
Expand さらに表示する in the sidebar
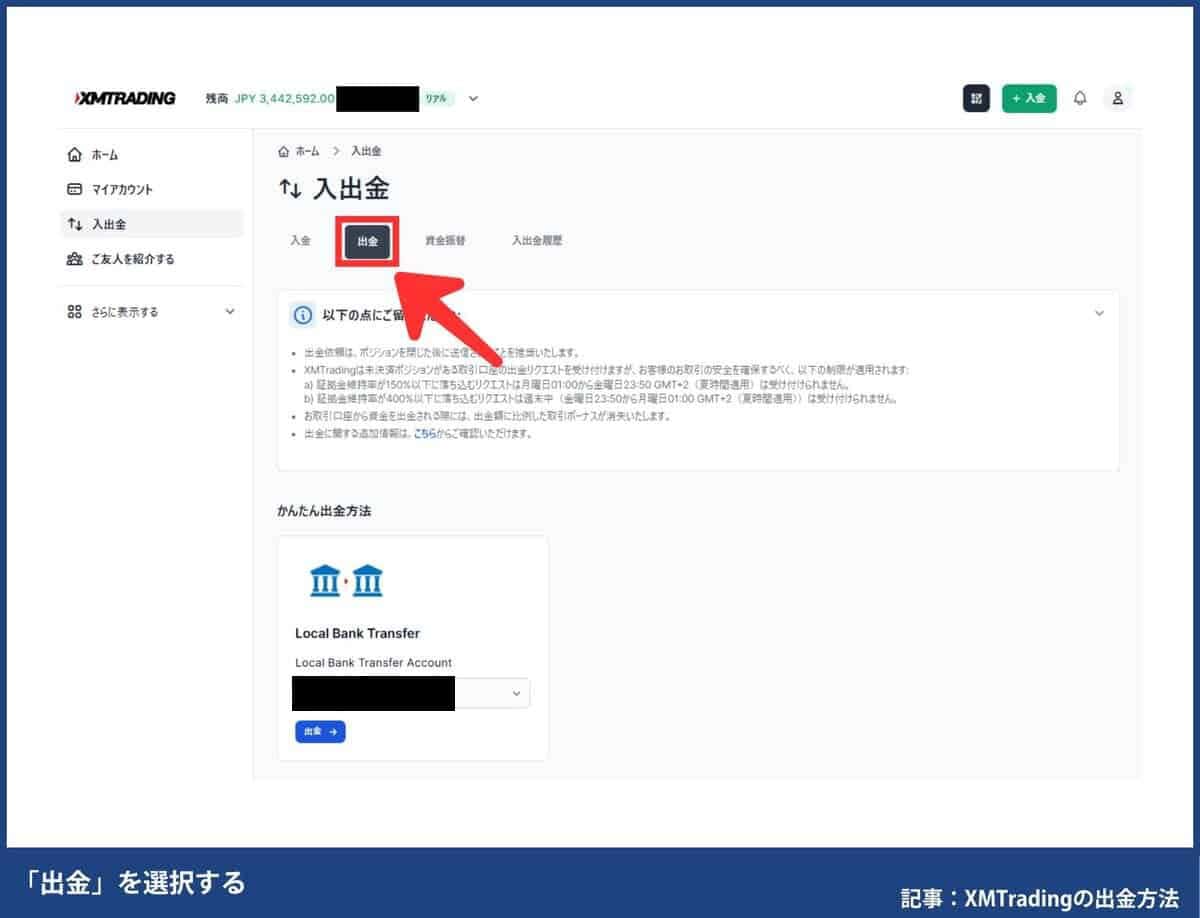[x=153, y=312]
